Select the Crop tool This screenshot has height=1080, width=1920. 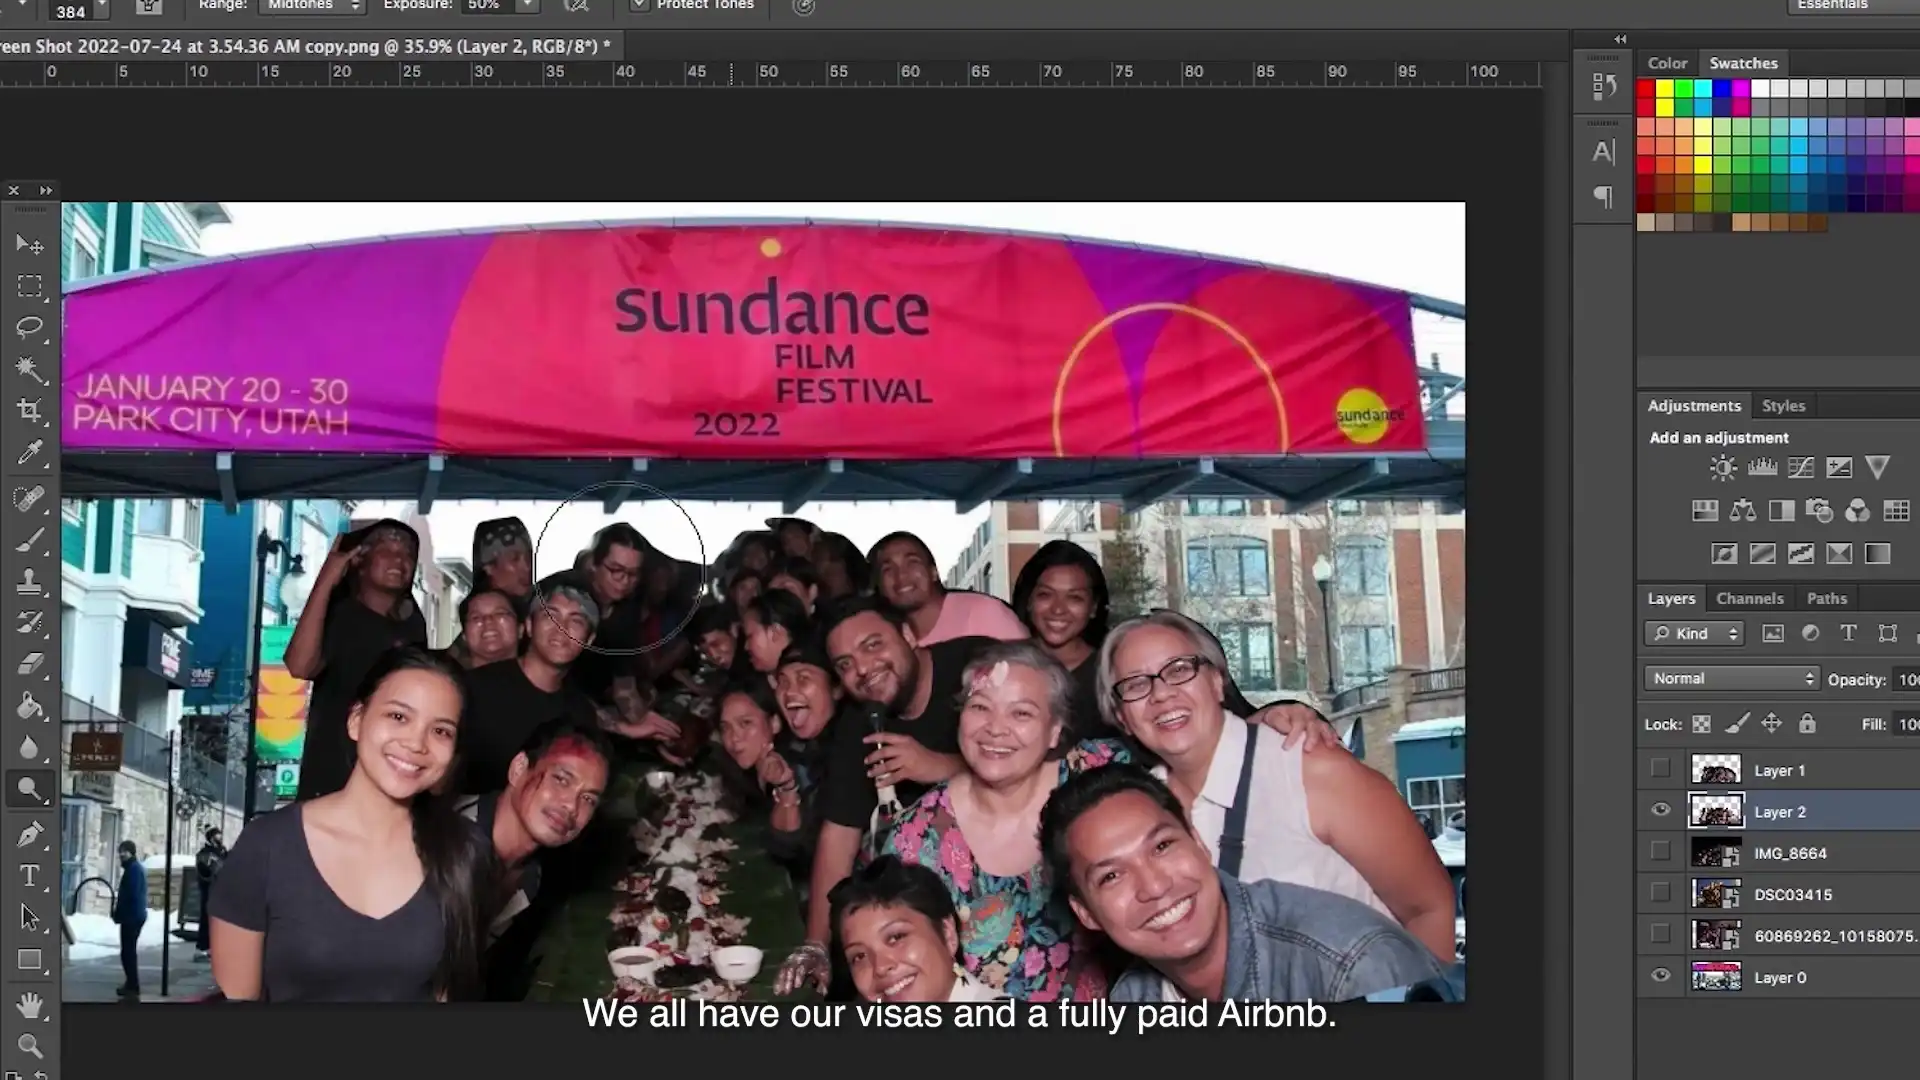pos(29,411)
